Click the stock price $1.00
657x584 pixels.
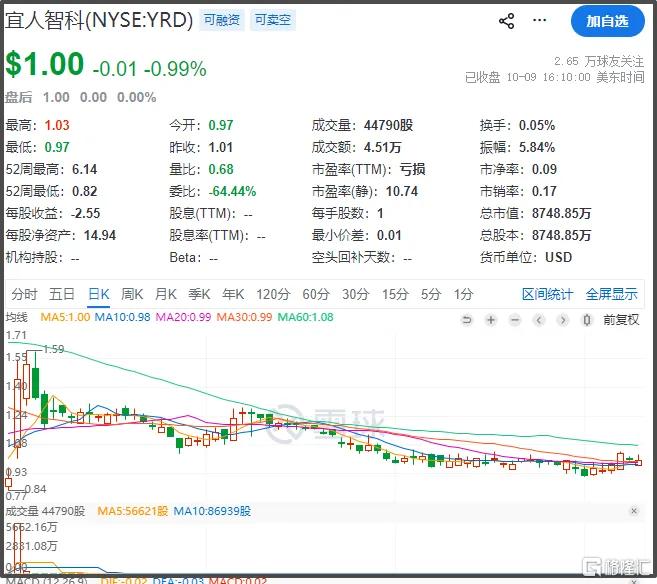[x=44, y=64]
